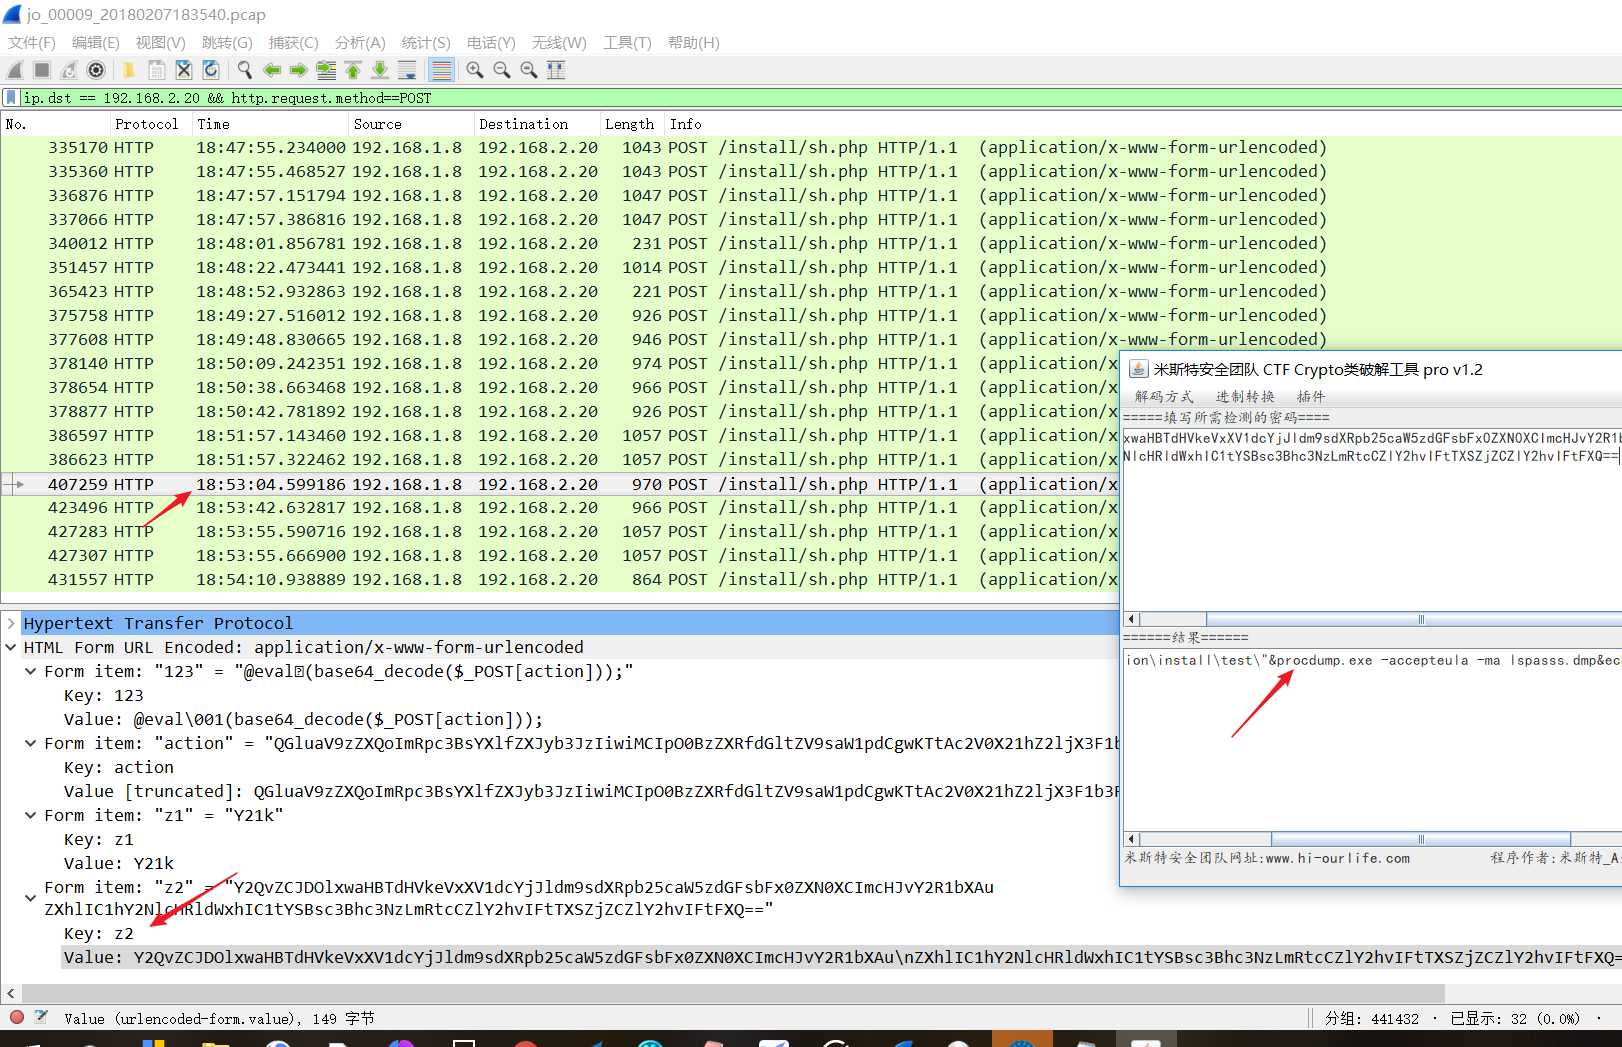This screenshot has width=1622, height=1047.
Task: Click the cipher input text area in CTF tool
Action: [x=1372, y=520]
